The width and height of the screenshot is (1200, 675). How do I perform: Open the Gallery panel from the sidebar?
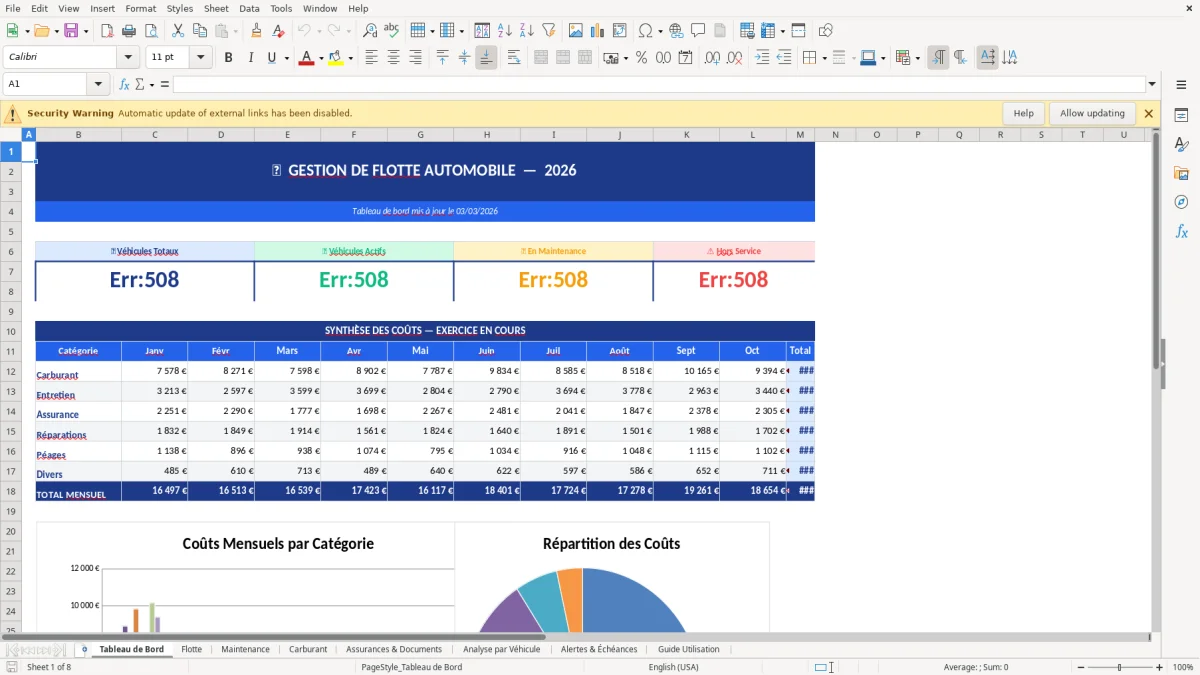tap(1181, 171)
